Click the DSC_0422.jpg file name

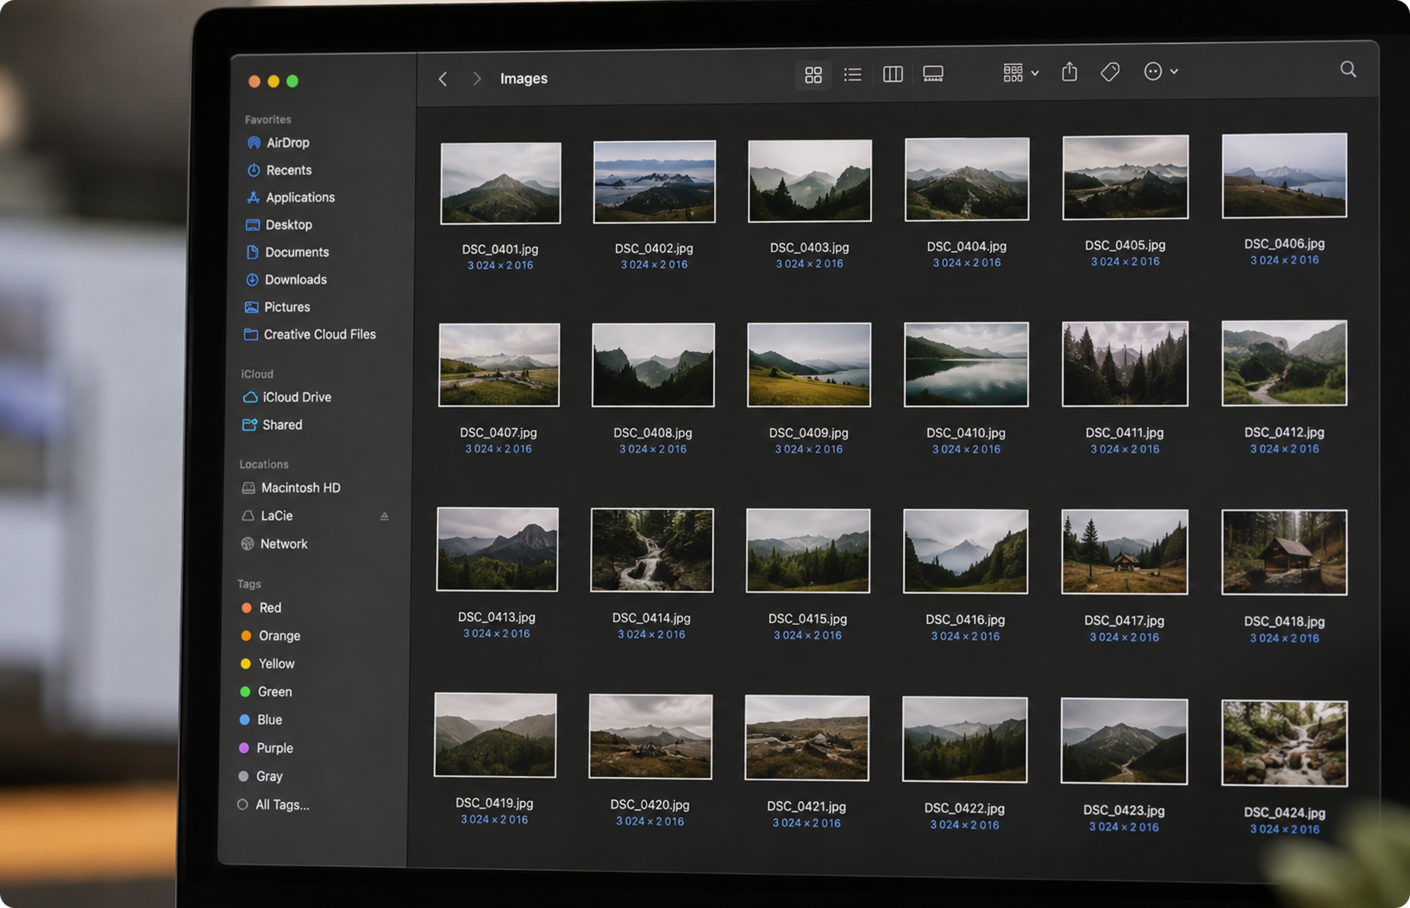(x=964, y=808)
